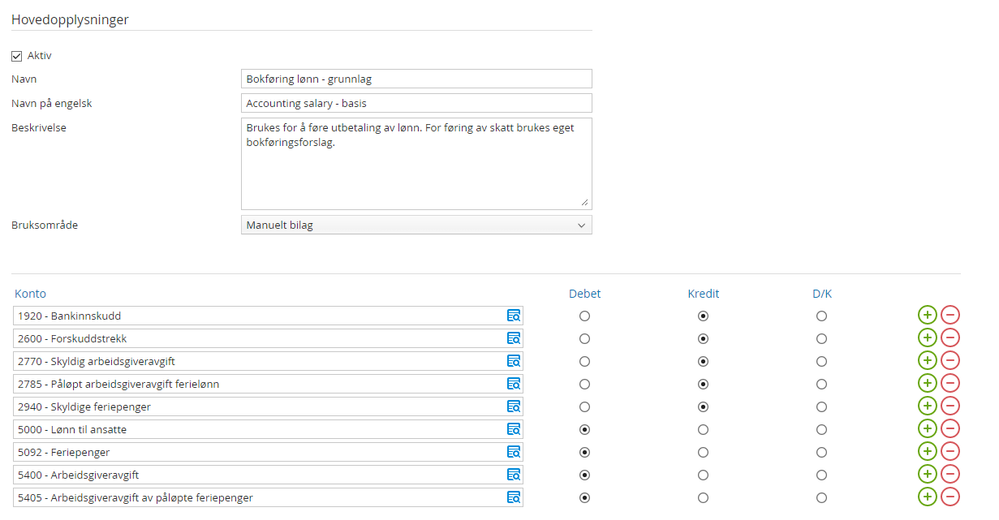This screenshot has width=999, height=520.
Task: Open the Bruksområde dropdown
Action: pyautogui.click(x=416, y=226)
